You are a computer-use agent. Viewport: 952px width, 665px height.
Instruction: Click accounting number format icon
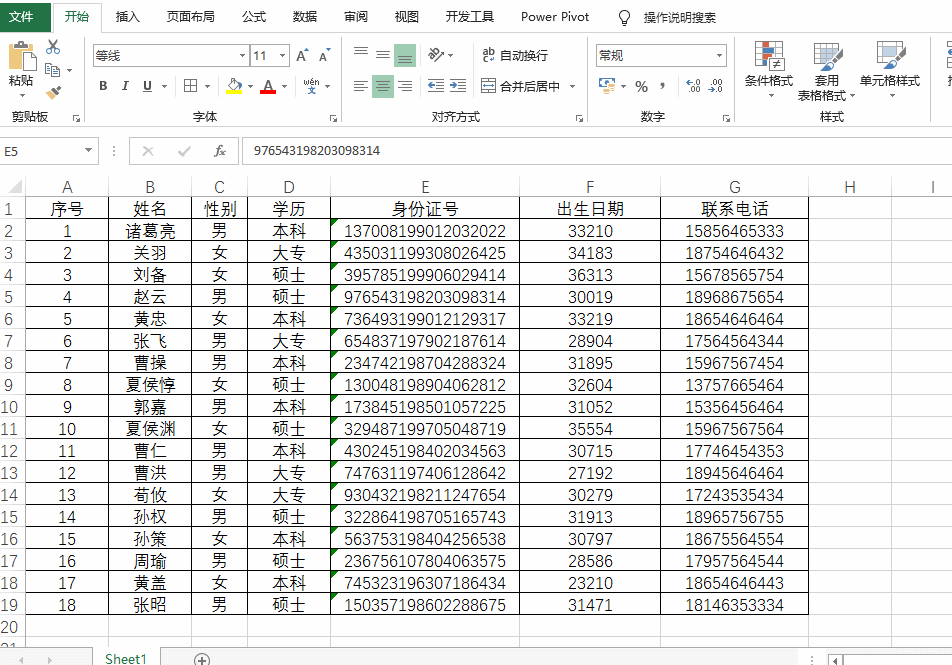[x=607, y=86]
